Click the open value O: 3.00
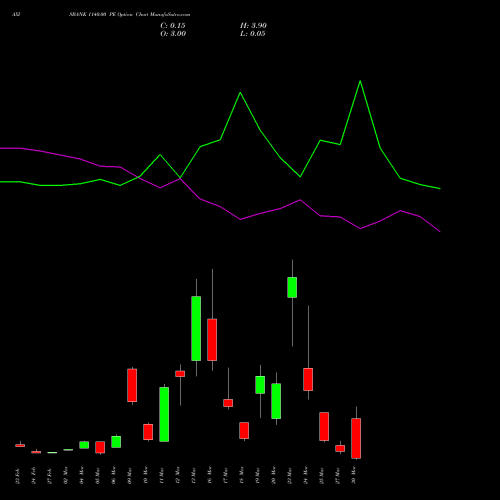The width and height of the screenshot is (500, 500). (173, 34)
